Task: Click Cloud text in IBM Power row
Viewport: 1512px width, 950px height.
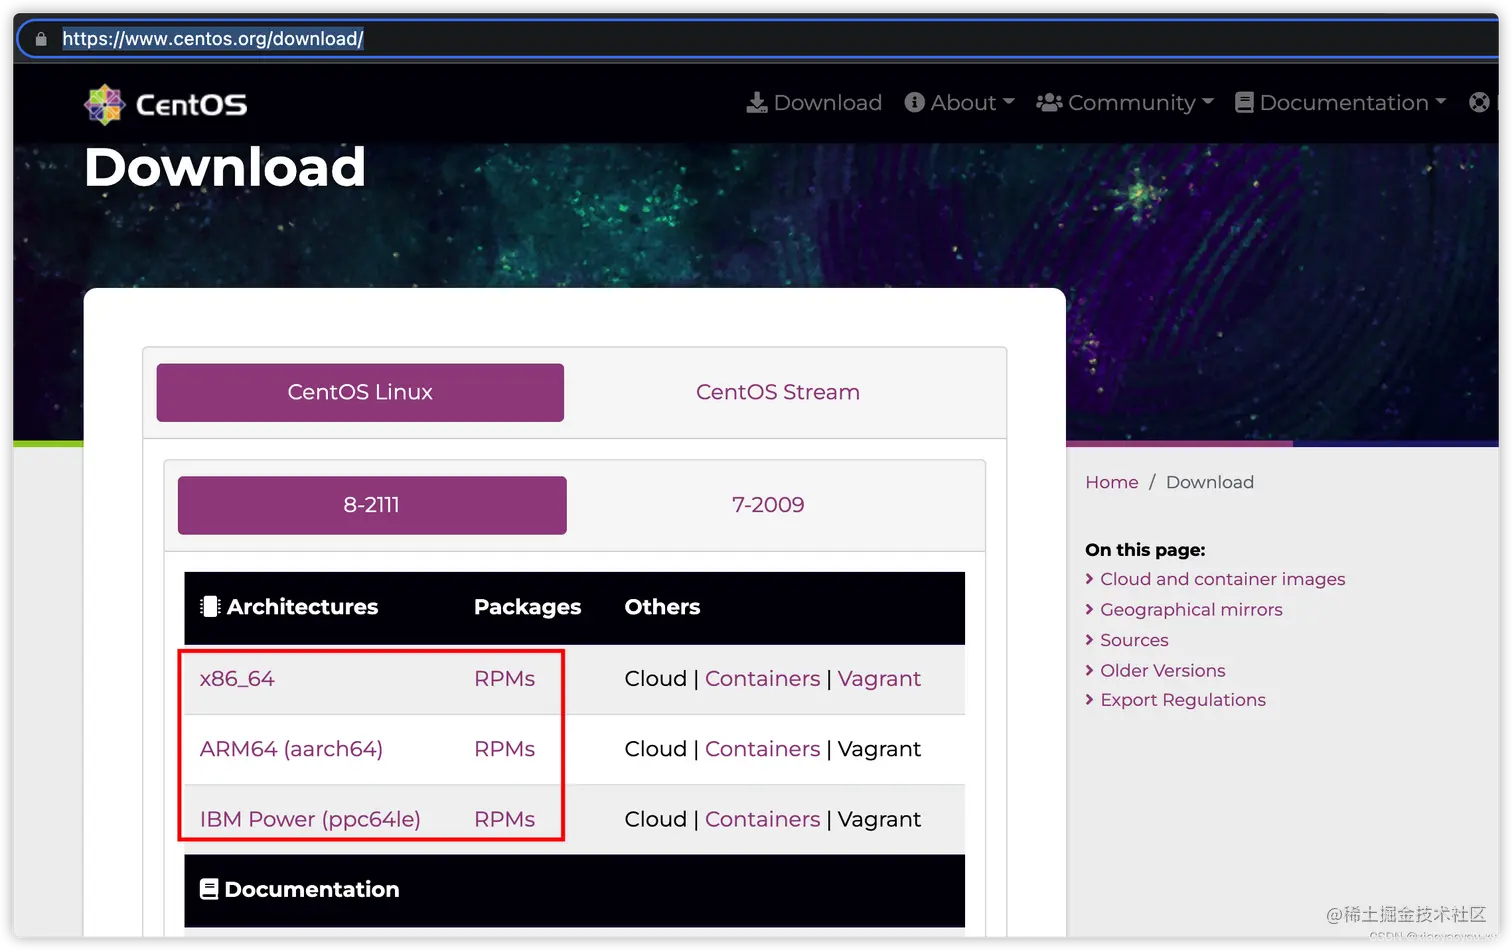Action: 655,819
